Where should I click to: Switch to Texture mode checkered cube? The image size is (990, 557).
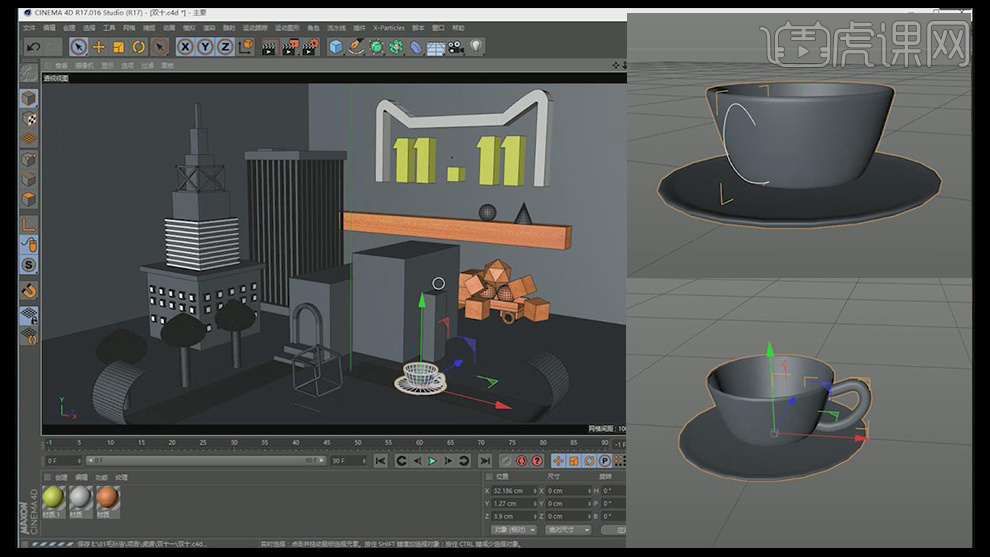[x=28, y=119]
